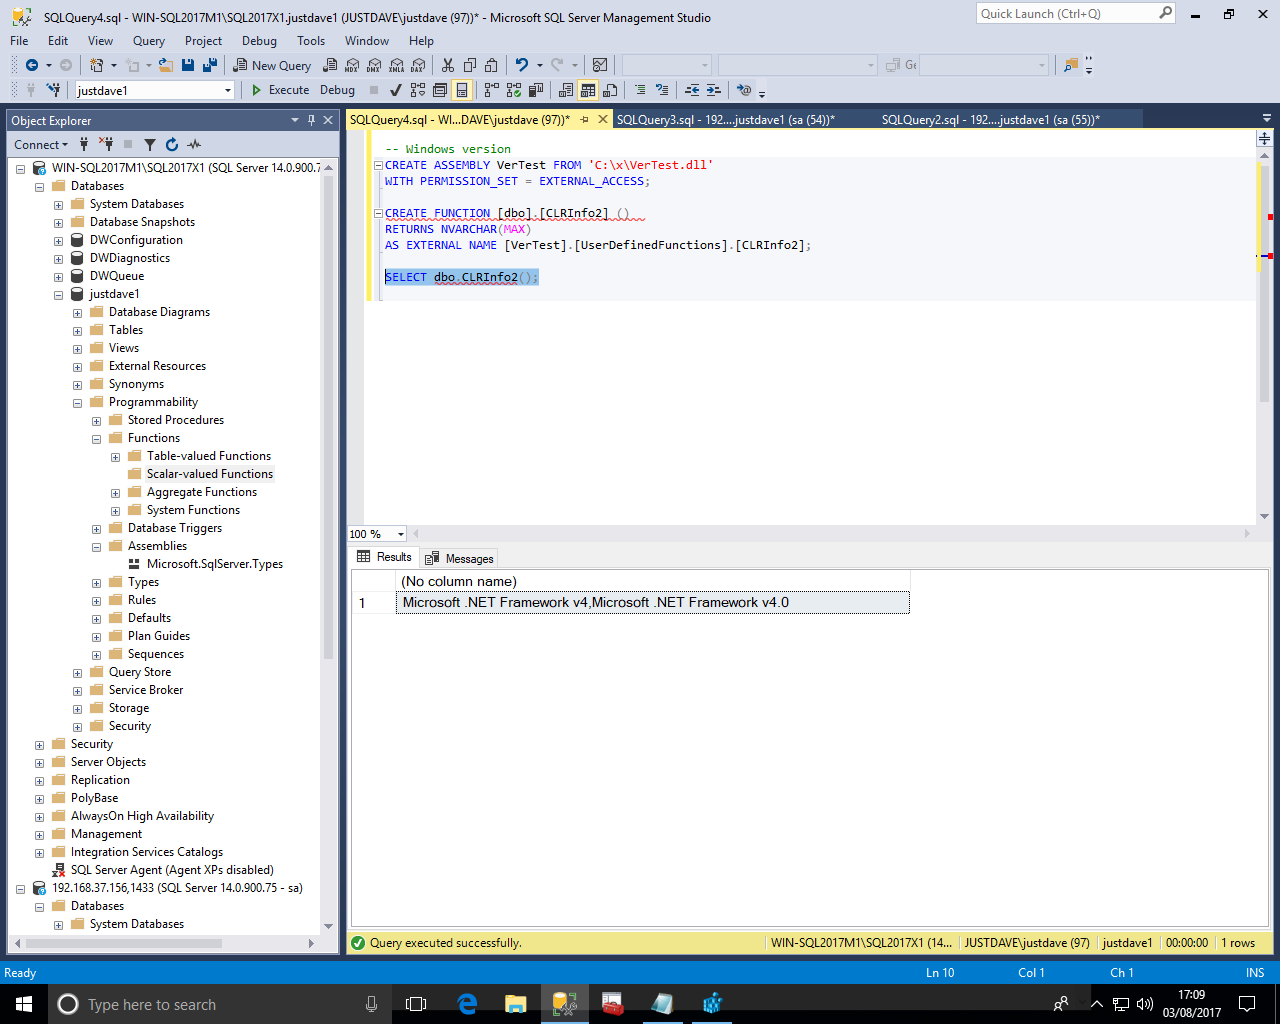The height and width of the screenshot is (1024, 1280).
Task: Switch to the Messages tab
Action: coord(459,559)
